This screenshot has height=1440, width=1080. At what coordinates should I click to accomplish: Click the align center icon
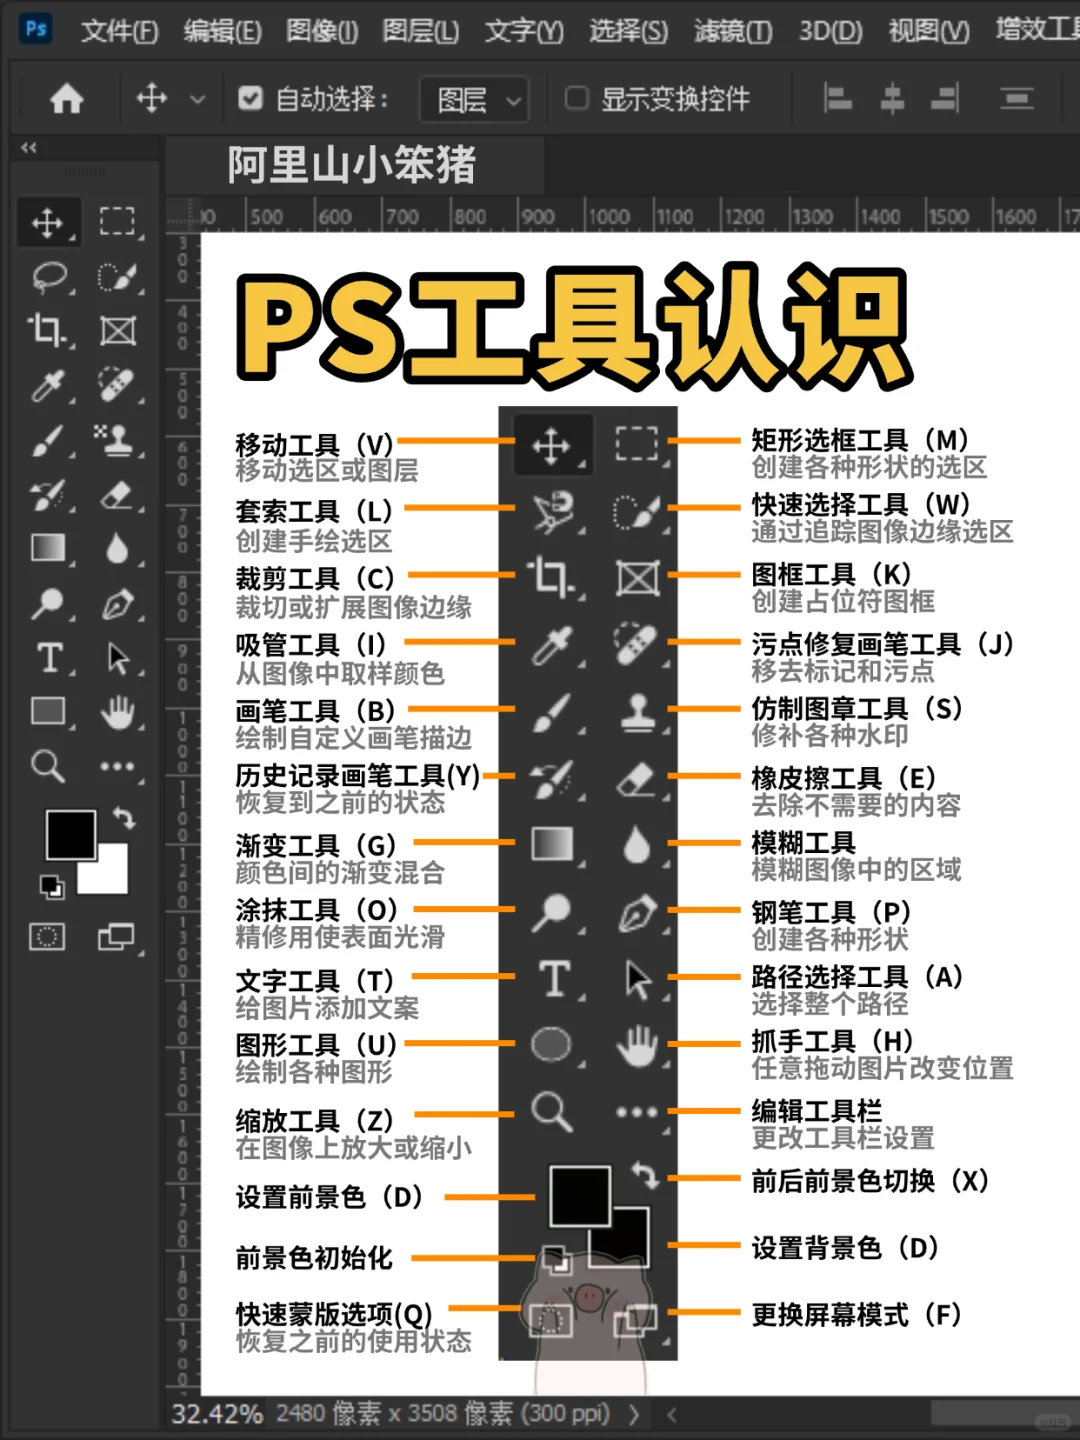pos(891,99)
